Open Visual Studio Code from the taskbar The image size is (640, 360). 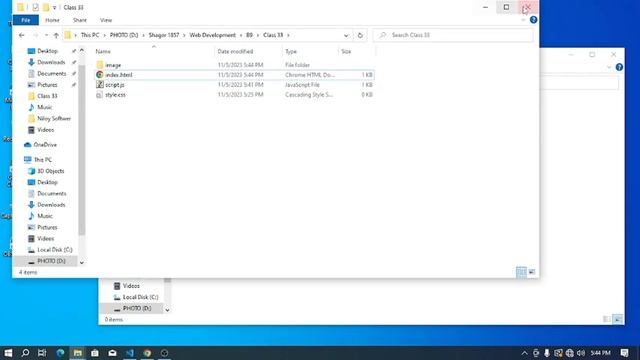click(130, 353)
